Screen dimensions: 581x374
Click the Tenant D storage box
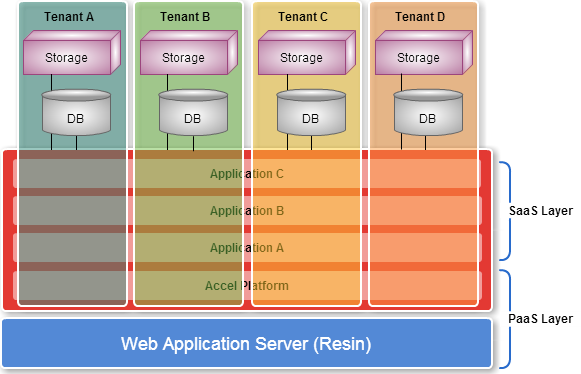coord(424,53)
